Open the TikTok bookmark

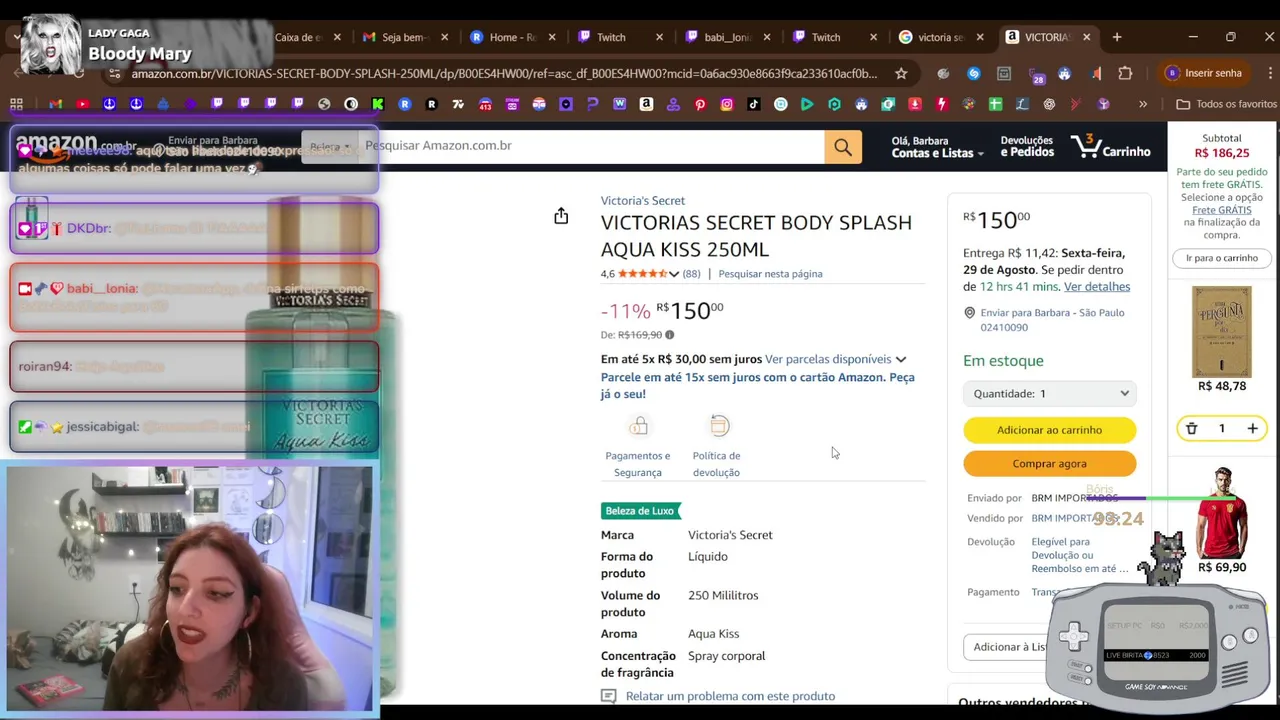tap(754, 104)
